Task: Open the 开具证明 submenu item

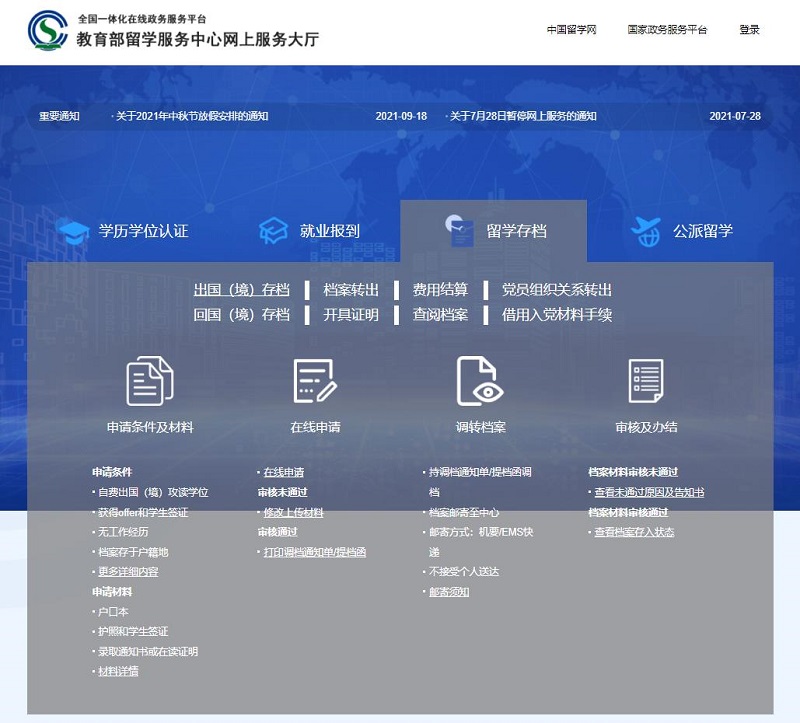Action: click(x=351, y=314)
